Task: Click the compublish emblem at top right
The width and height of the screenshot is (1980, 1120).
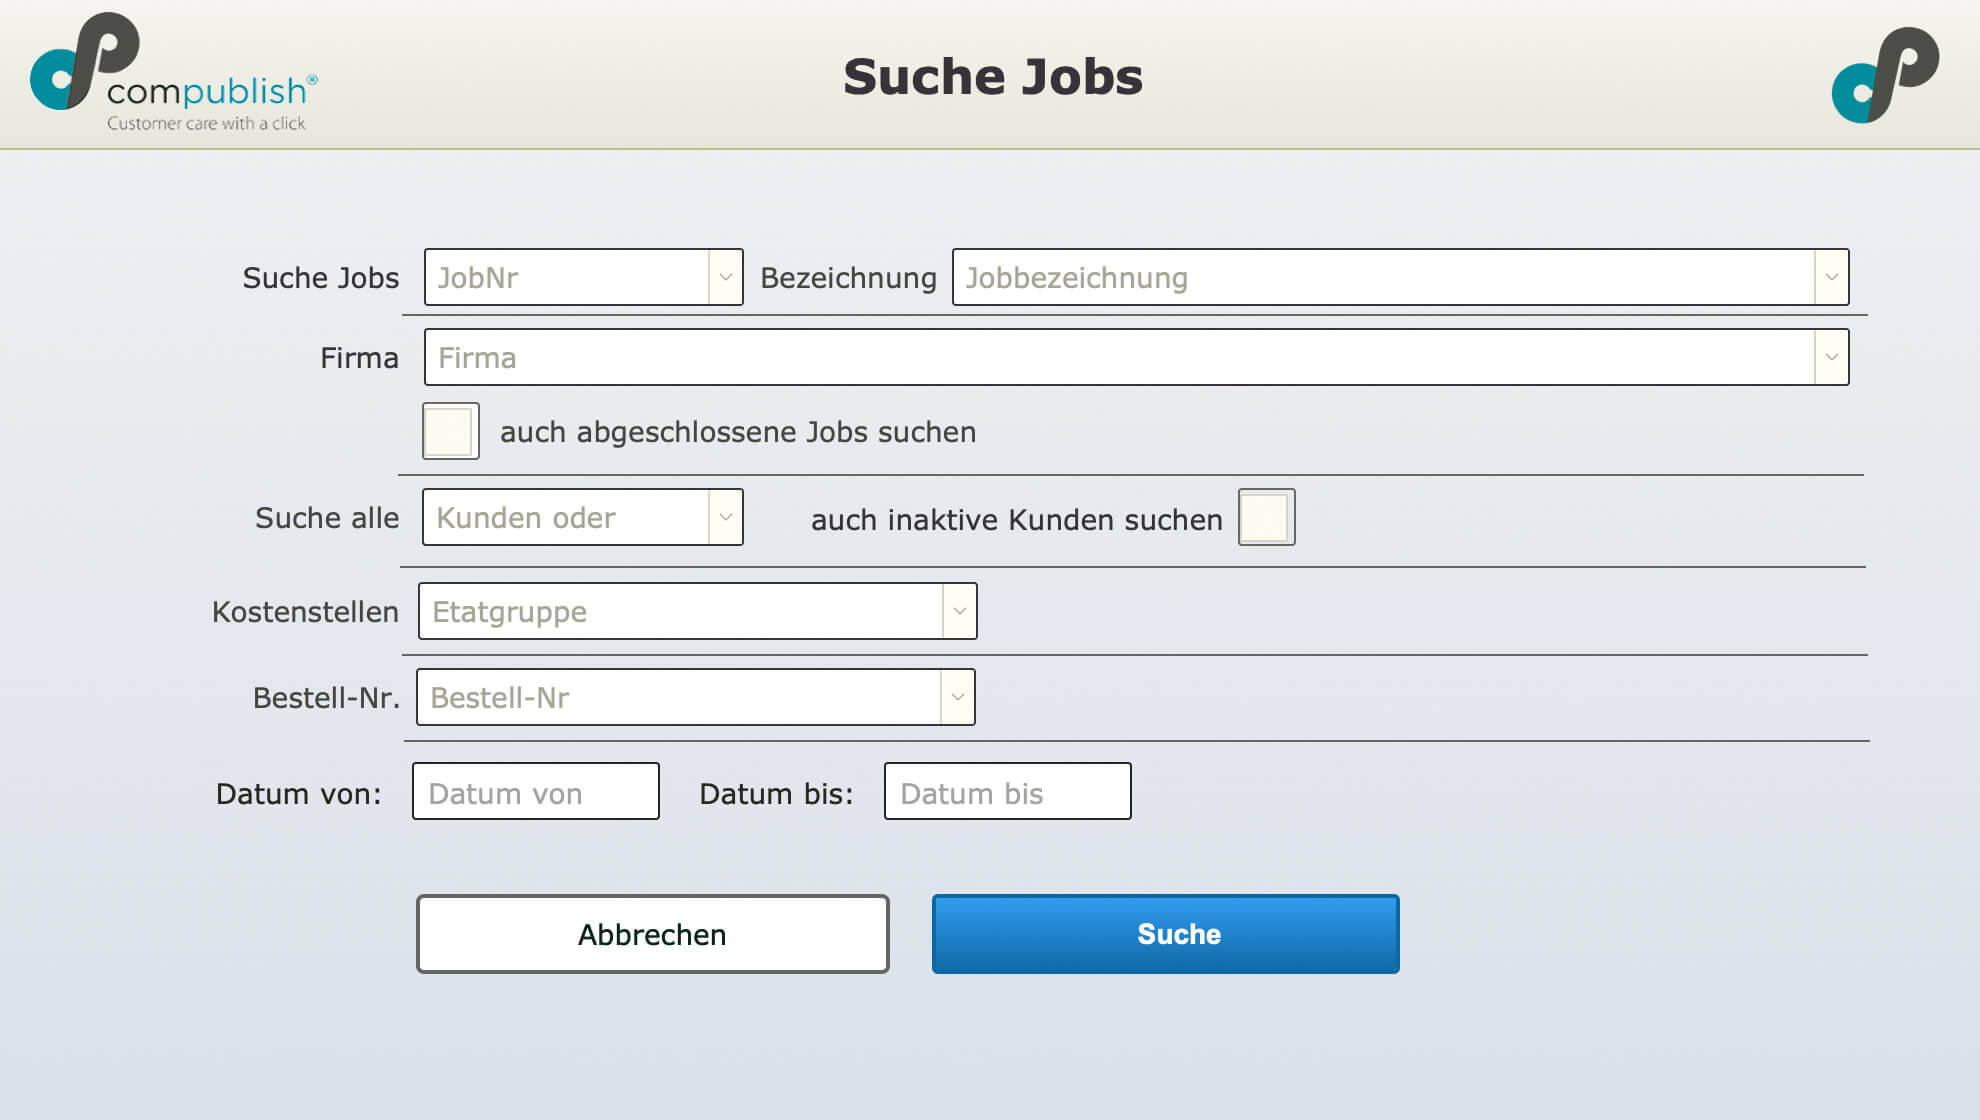Action: pos(1886,75)
